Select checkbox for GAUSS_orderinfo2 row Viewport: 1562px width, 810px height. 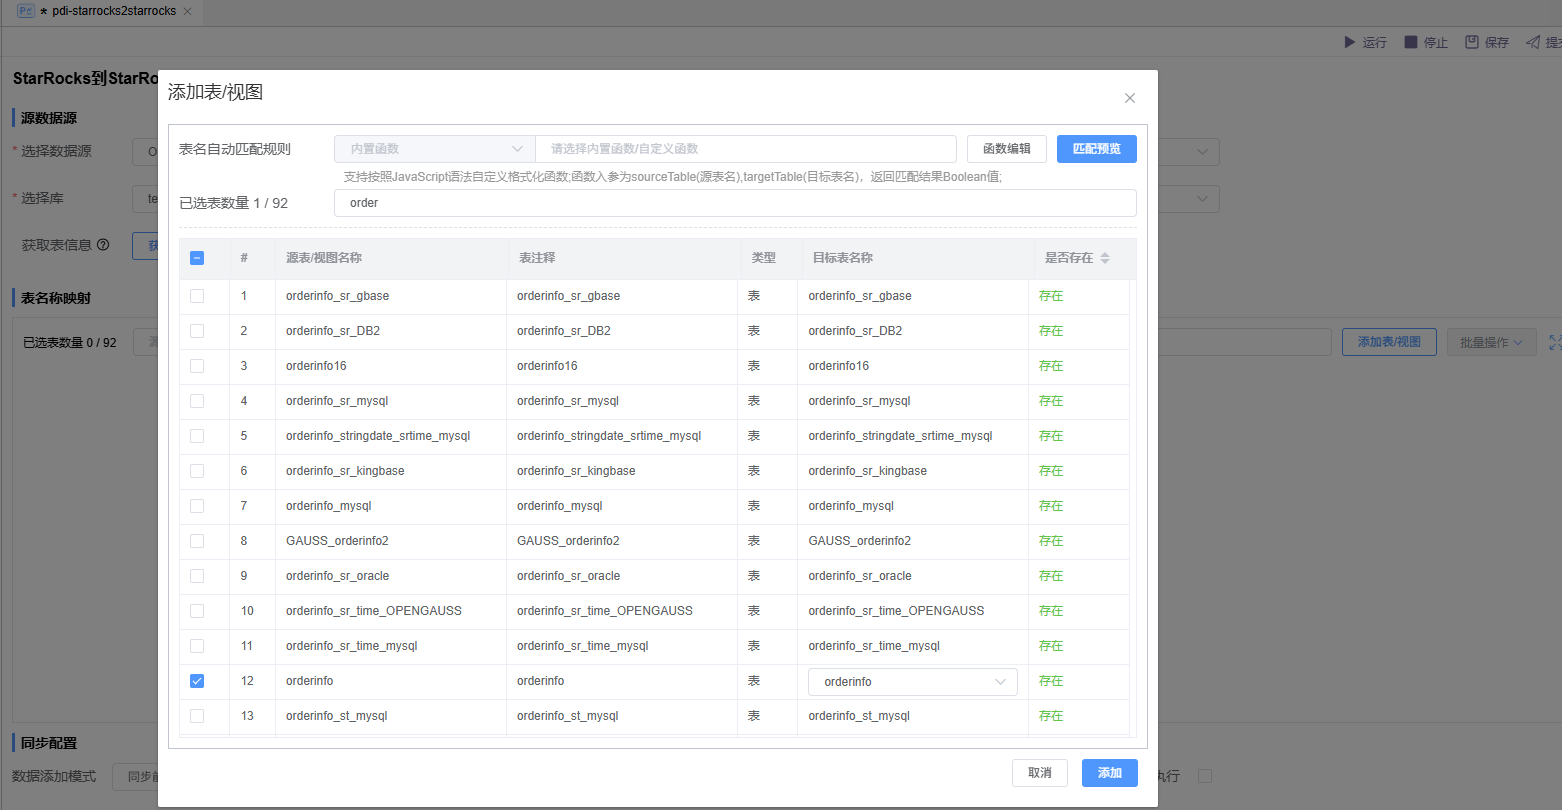tap(197, 541)
